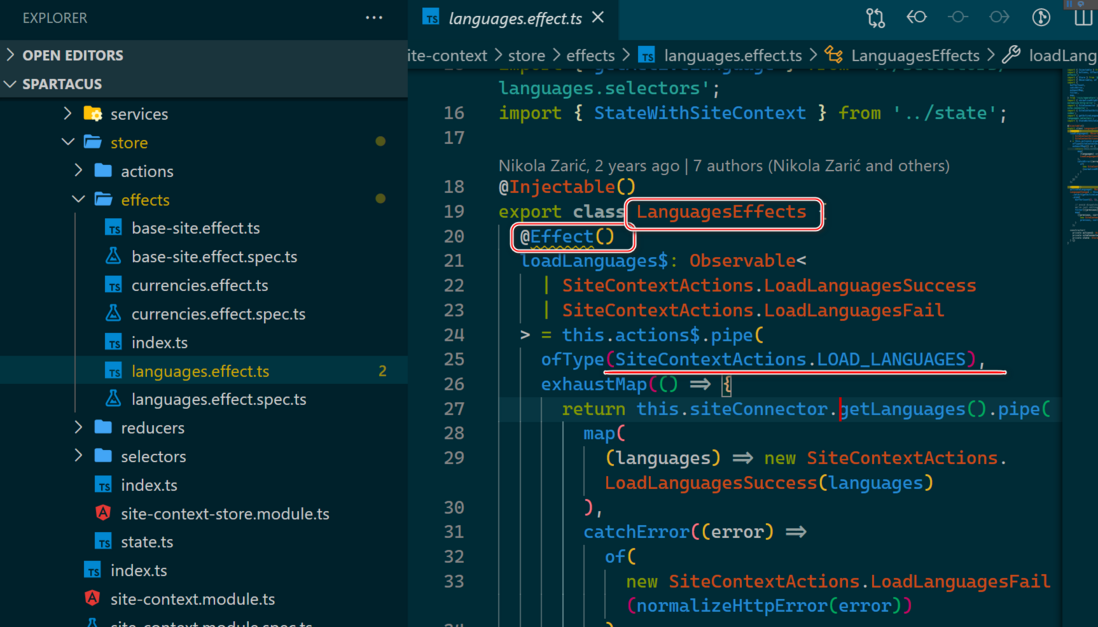The image size is (1098, 627).
Task: Go to the previous change
Action: click(917, 18)
